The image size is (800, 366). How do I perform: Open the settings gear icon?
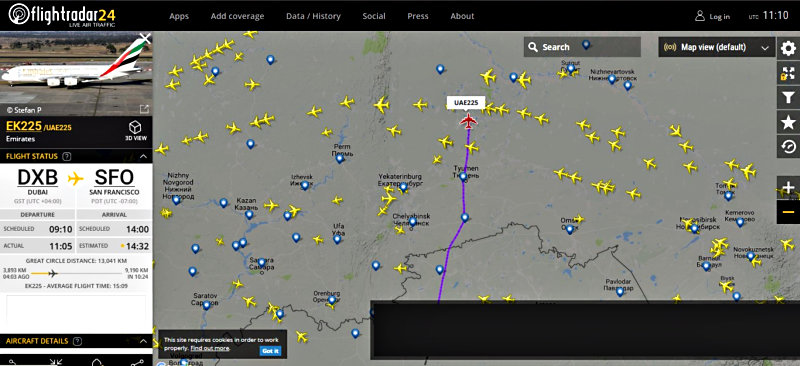pyautogui.click(x=788, y=49)
